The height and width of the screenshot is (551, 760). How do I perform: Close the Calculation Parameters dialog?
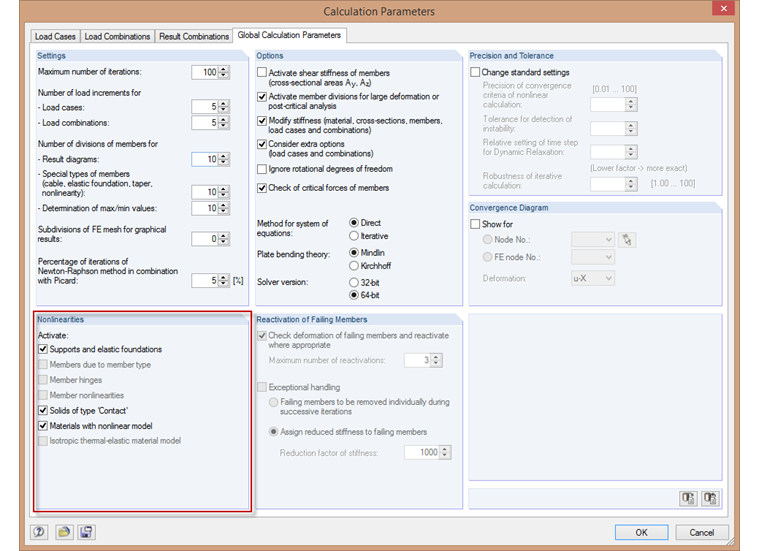point(724,8)
